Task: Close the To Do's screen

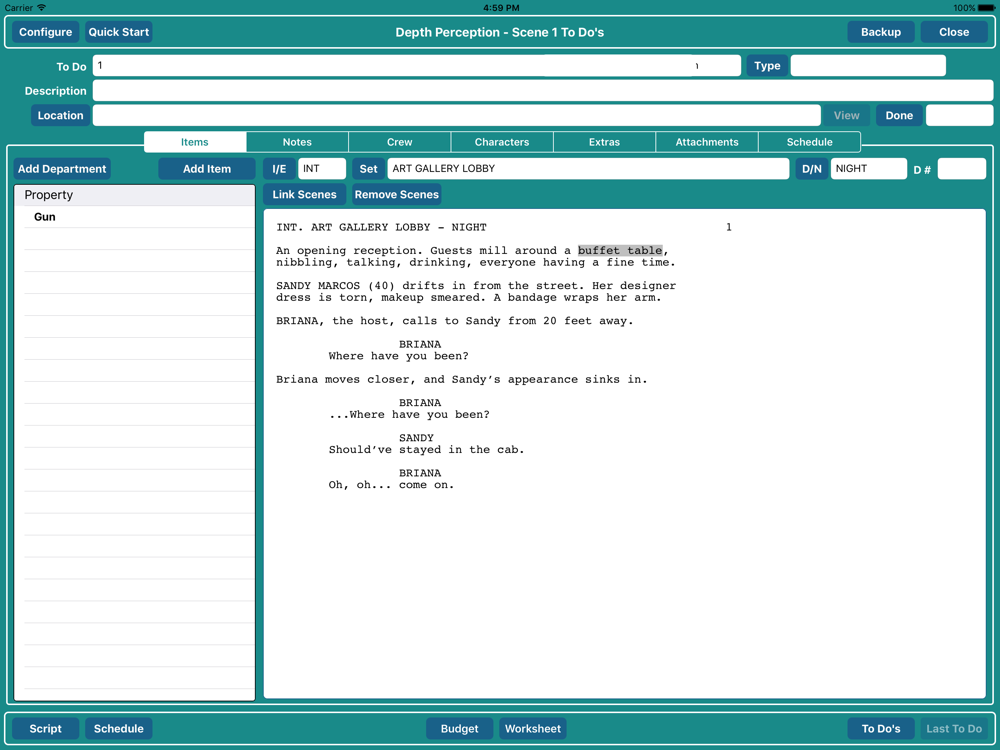Action: point(954,32)
